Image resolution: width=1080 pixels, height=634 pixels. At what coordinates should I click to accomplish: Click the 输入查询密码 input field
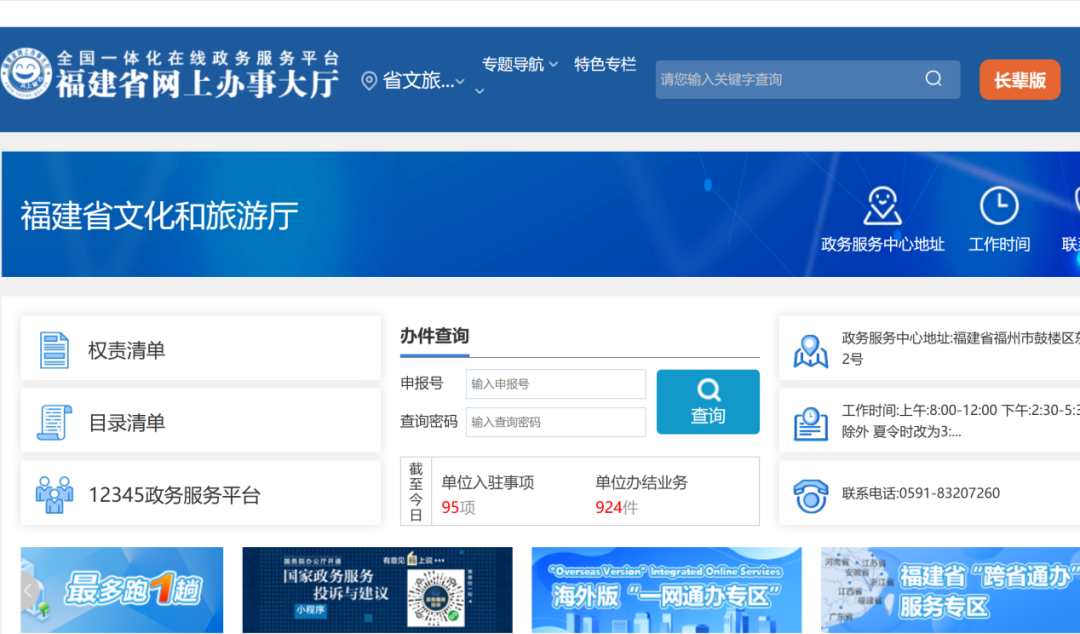pyautogui.click(x=556, y=422)
